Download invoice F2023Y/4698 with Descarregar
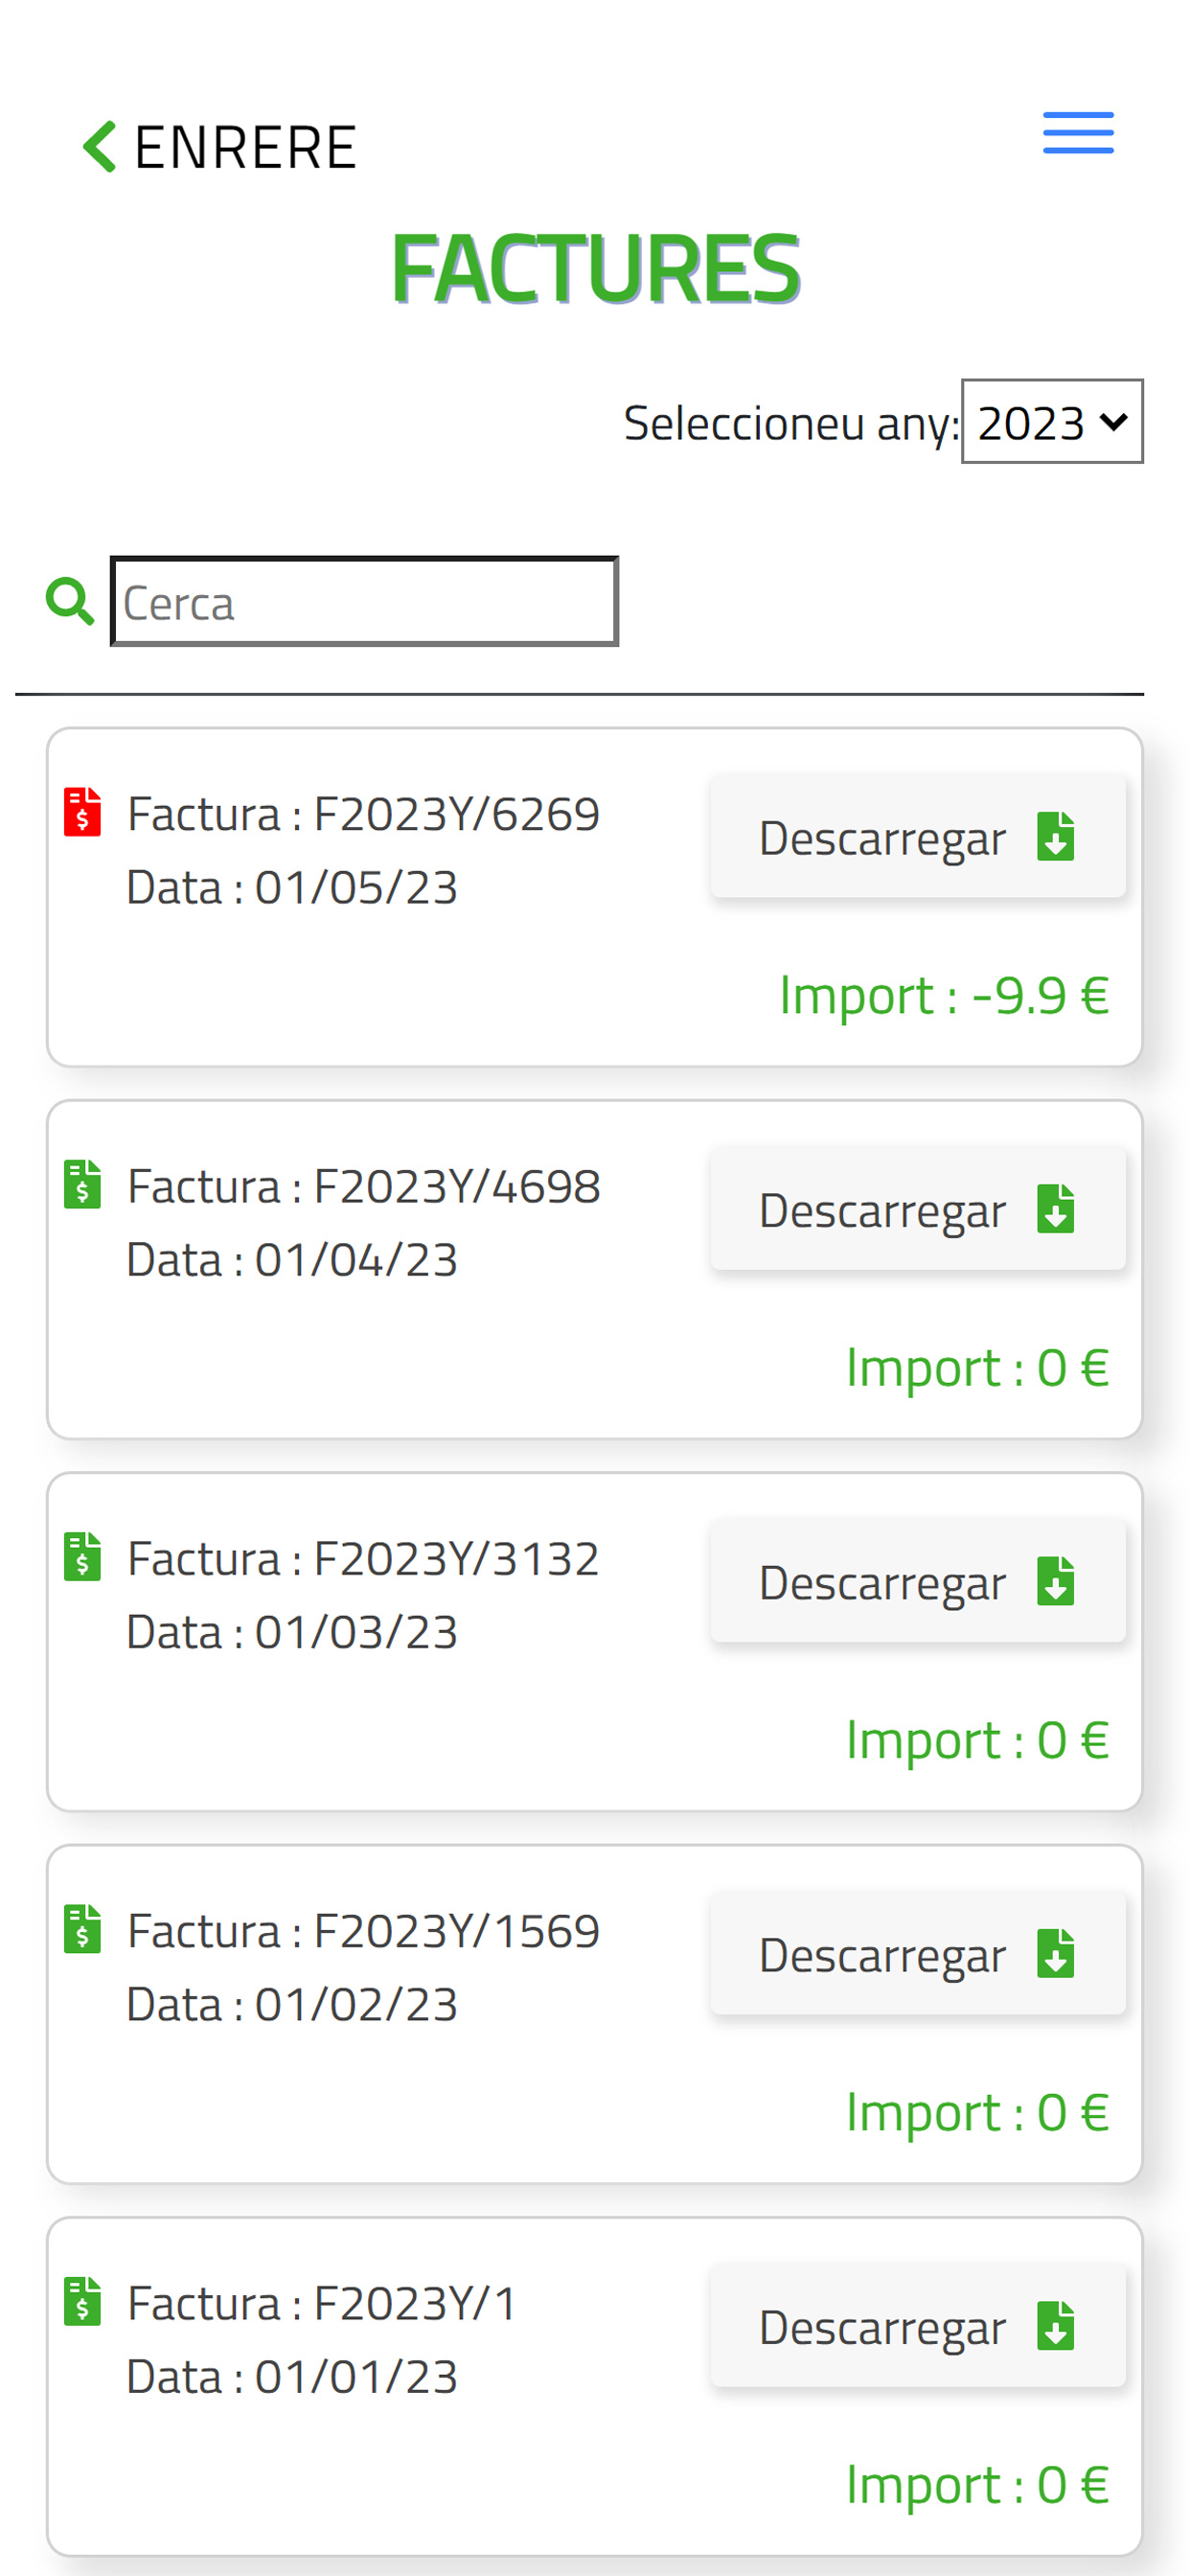The image size is (1190, 2576). click(x=918, y=1209)
